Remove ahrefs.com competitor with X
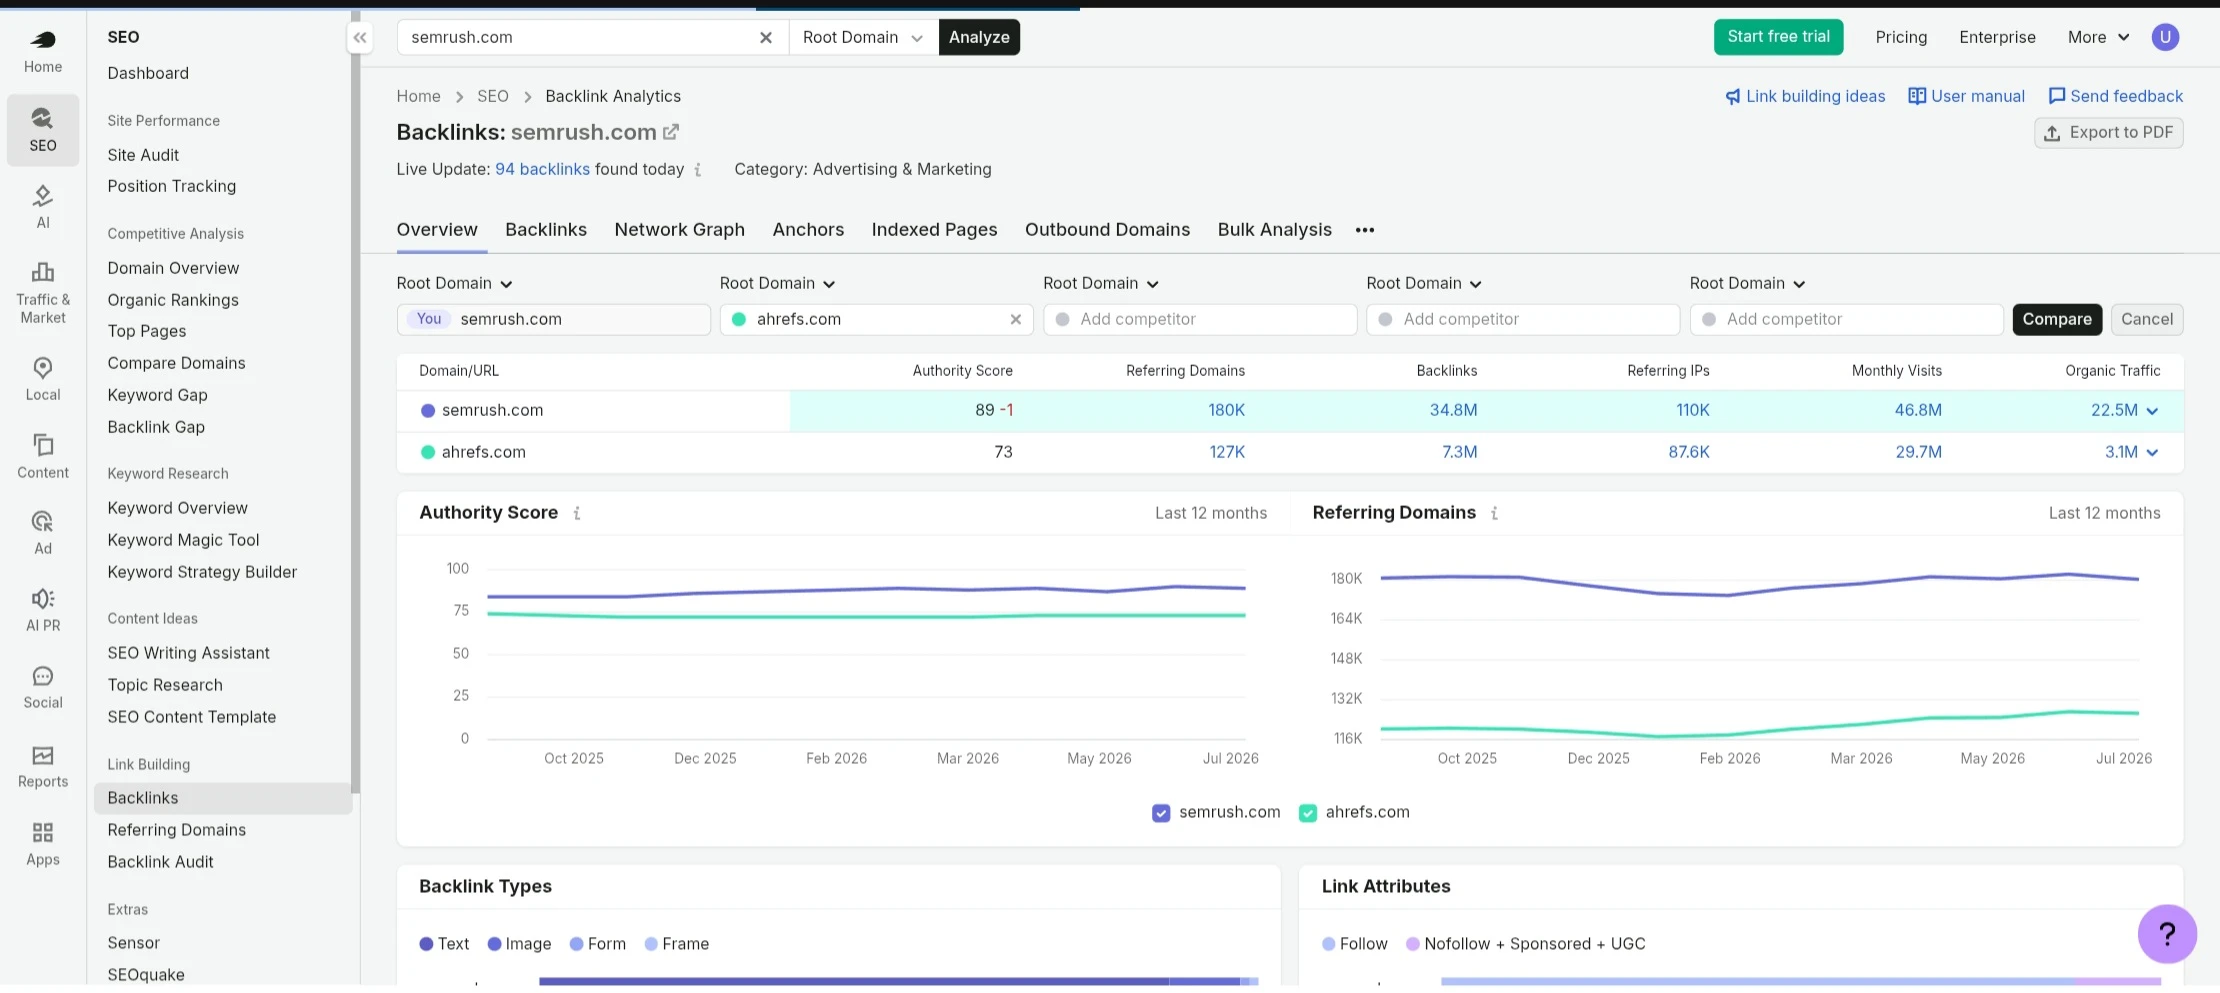Viewport: 2220px width, 993px height. 1015,319
